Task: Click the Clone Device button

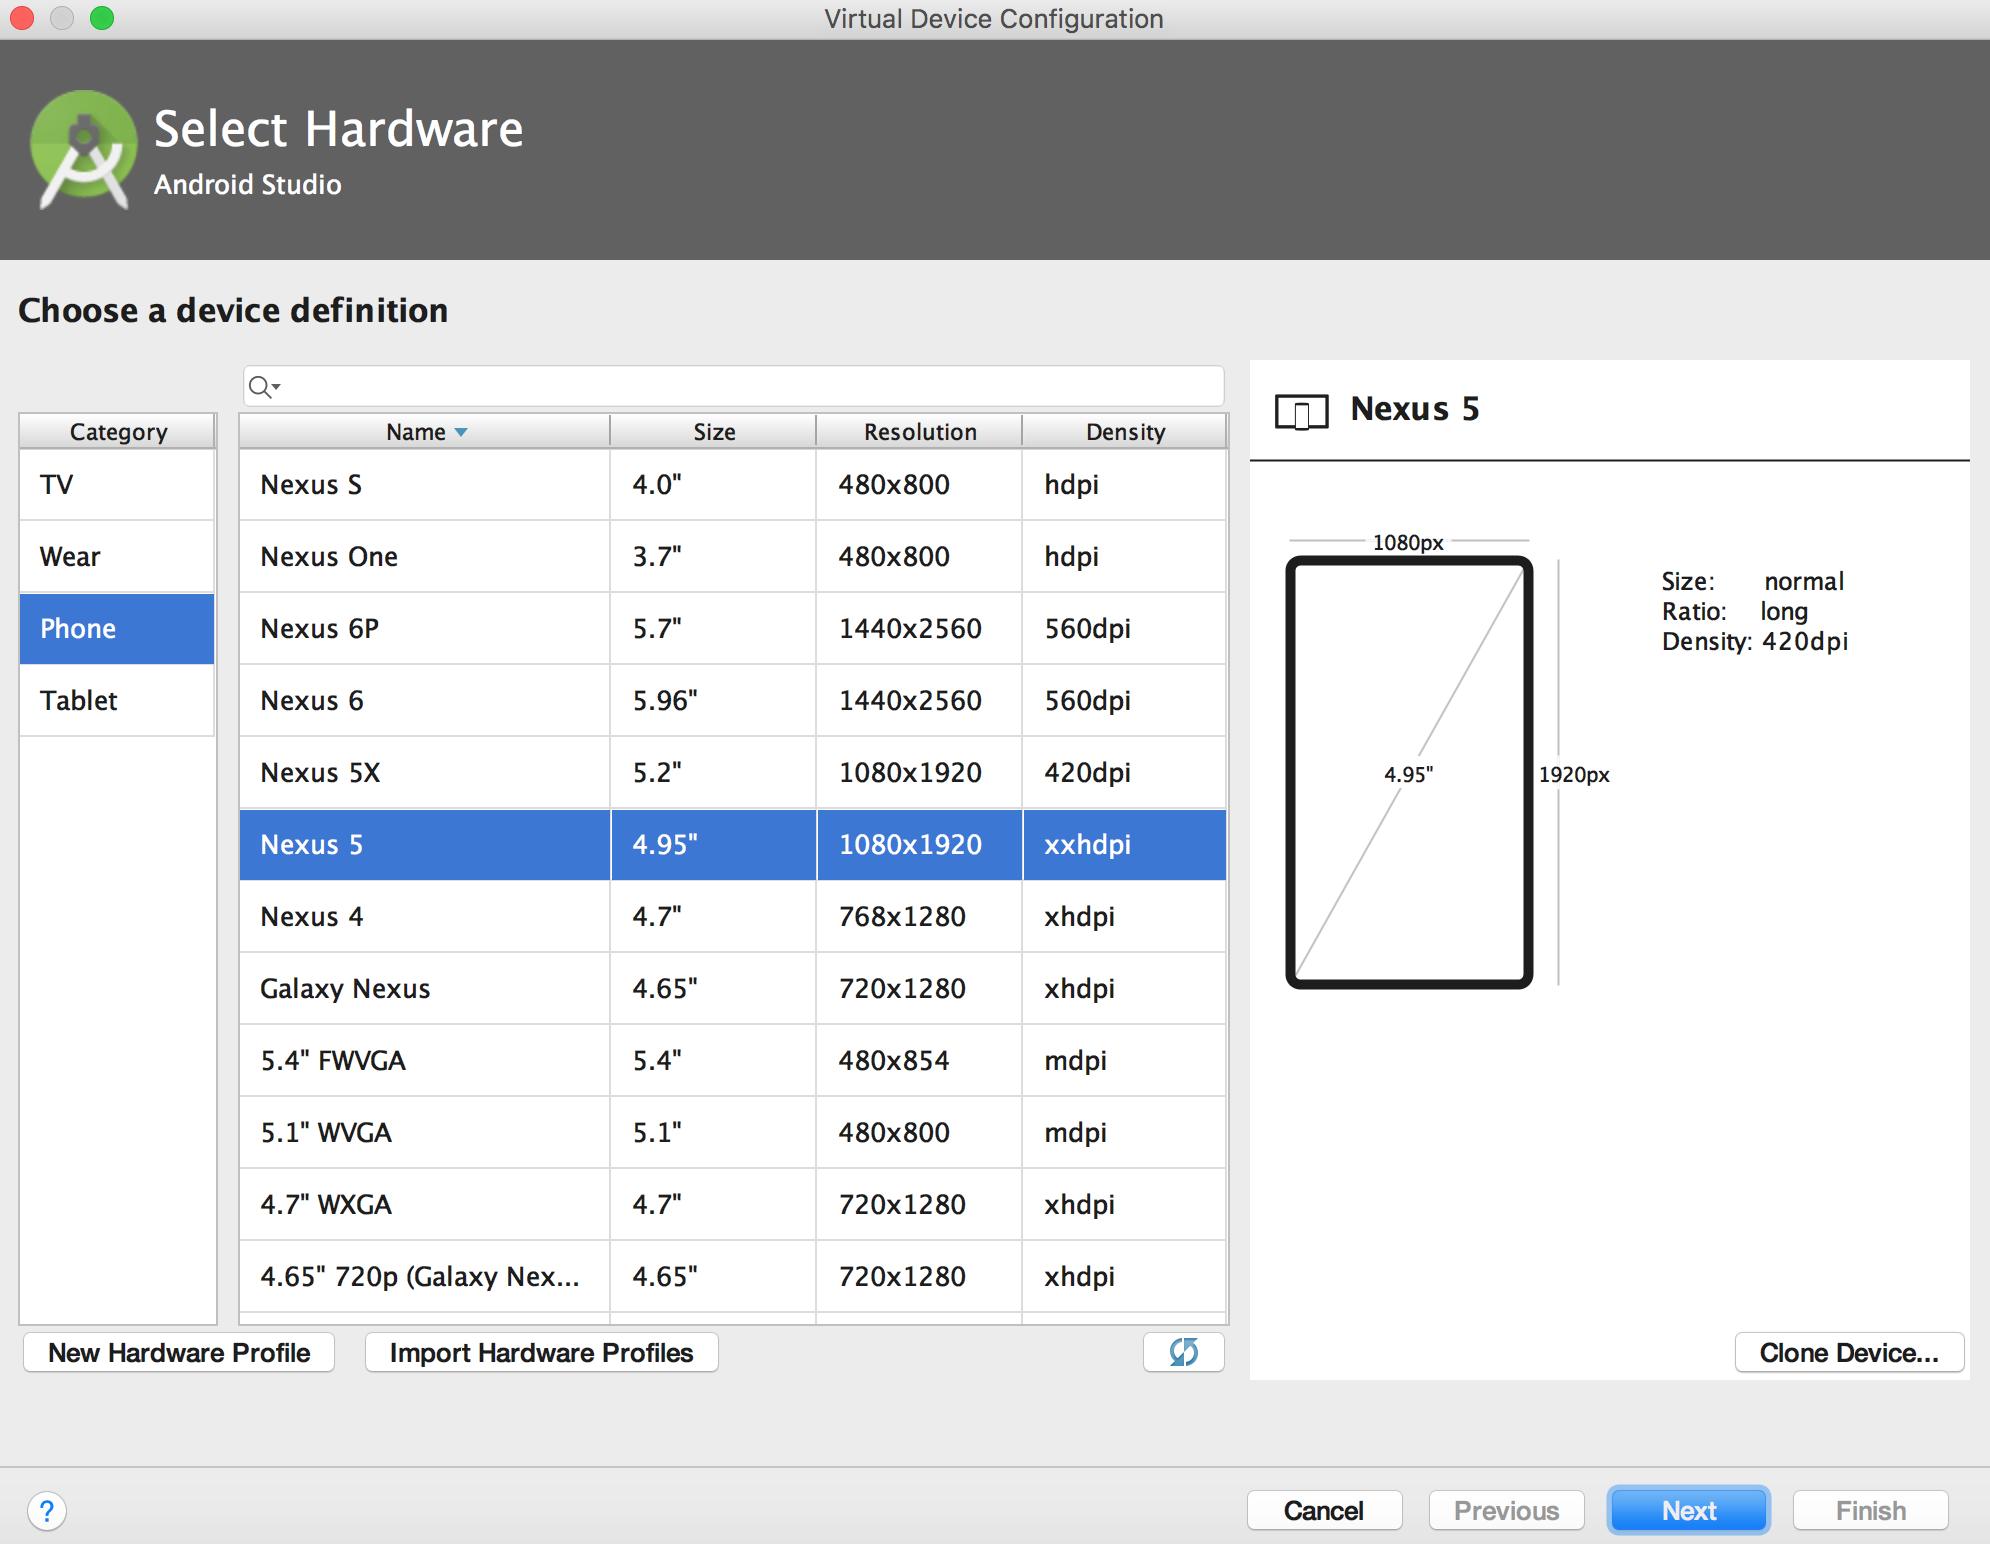Action: point(1849,1352)
